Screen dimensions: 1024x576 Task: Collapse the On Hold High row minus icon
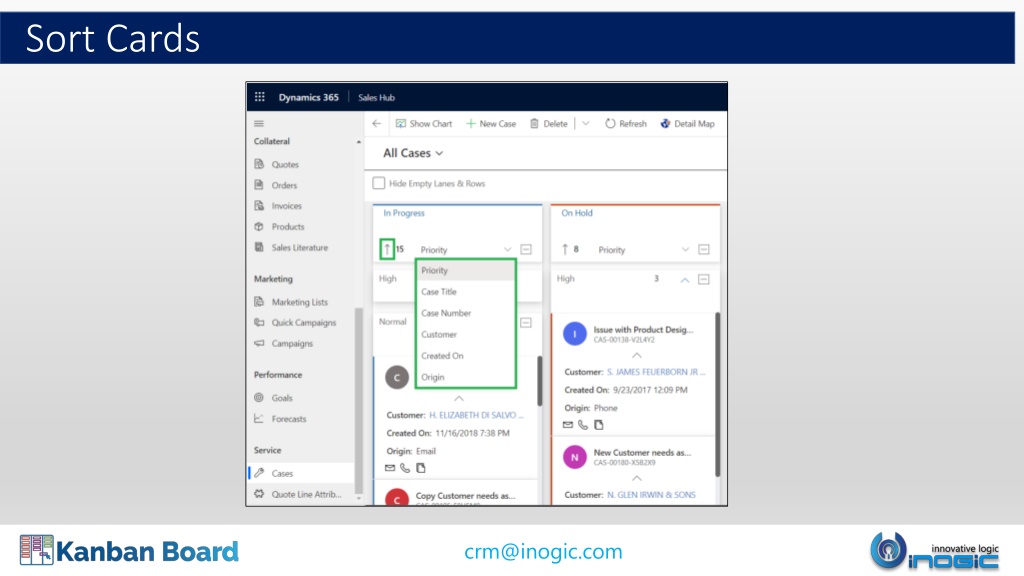coord(703,280)
